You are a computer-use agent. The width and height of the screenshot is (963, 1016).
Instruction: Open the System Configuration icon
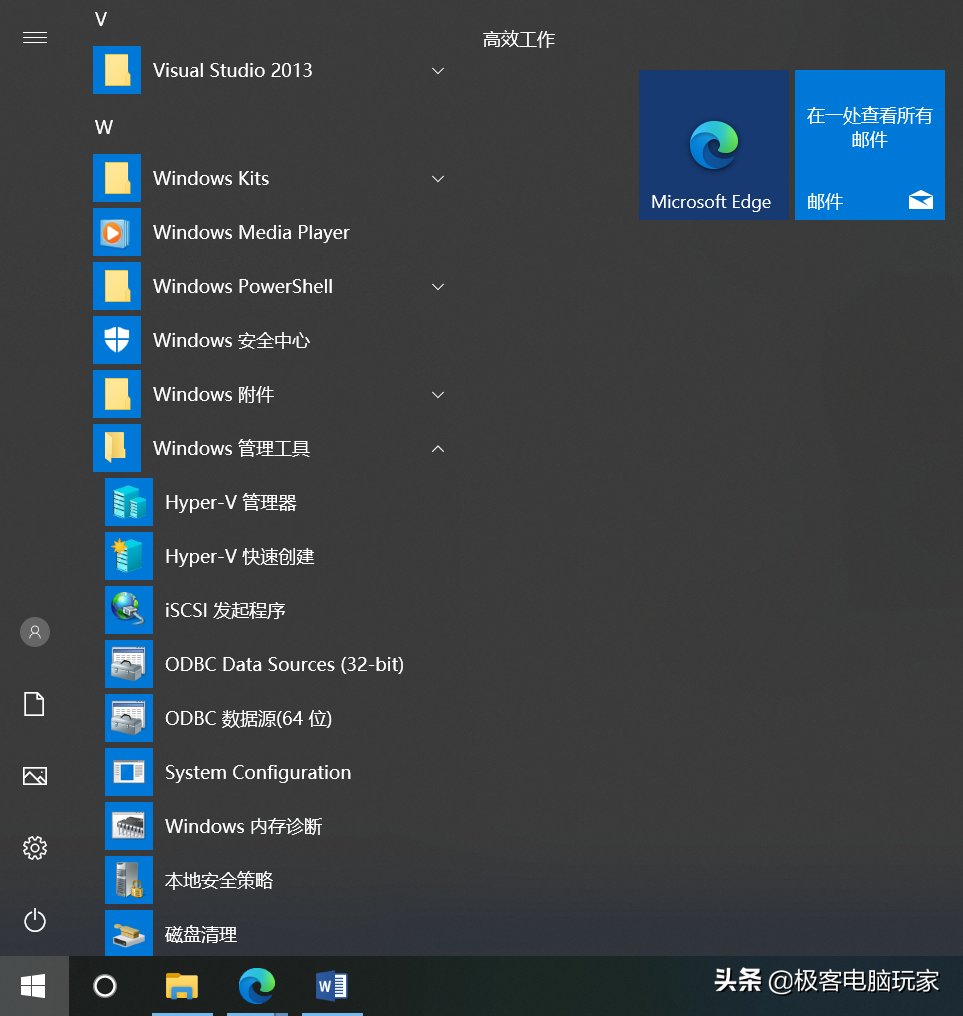point(129,772)
